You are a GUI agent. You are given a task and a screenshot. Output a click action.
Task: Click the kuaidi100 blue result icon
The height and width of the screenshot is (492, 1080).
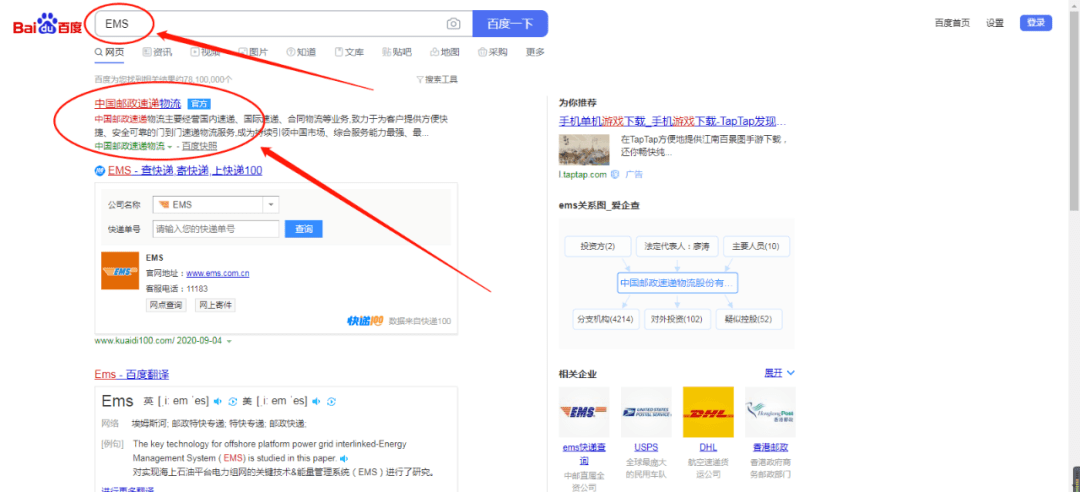point(100,171)
